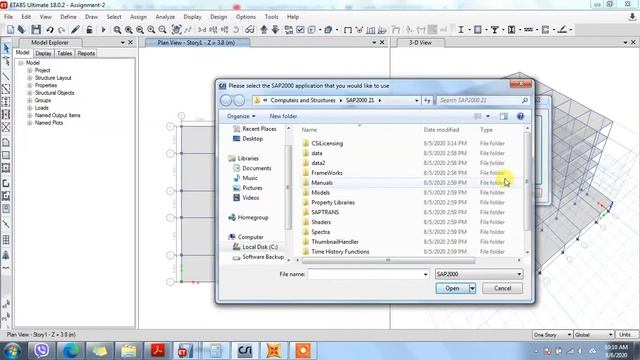The width and height of the screenshot is (640, 360).
Task: Open the Manuals folder
Action: [x=322, y=183]
